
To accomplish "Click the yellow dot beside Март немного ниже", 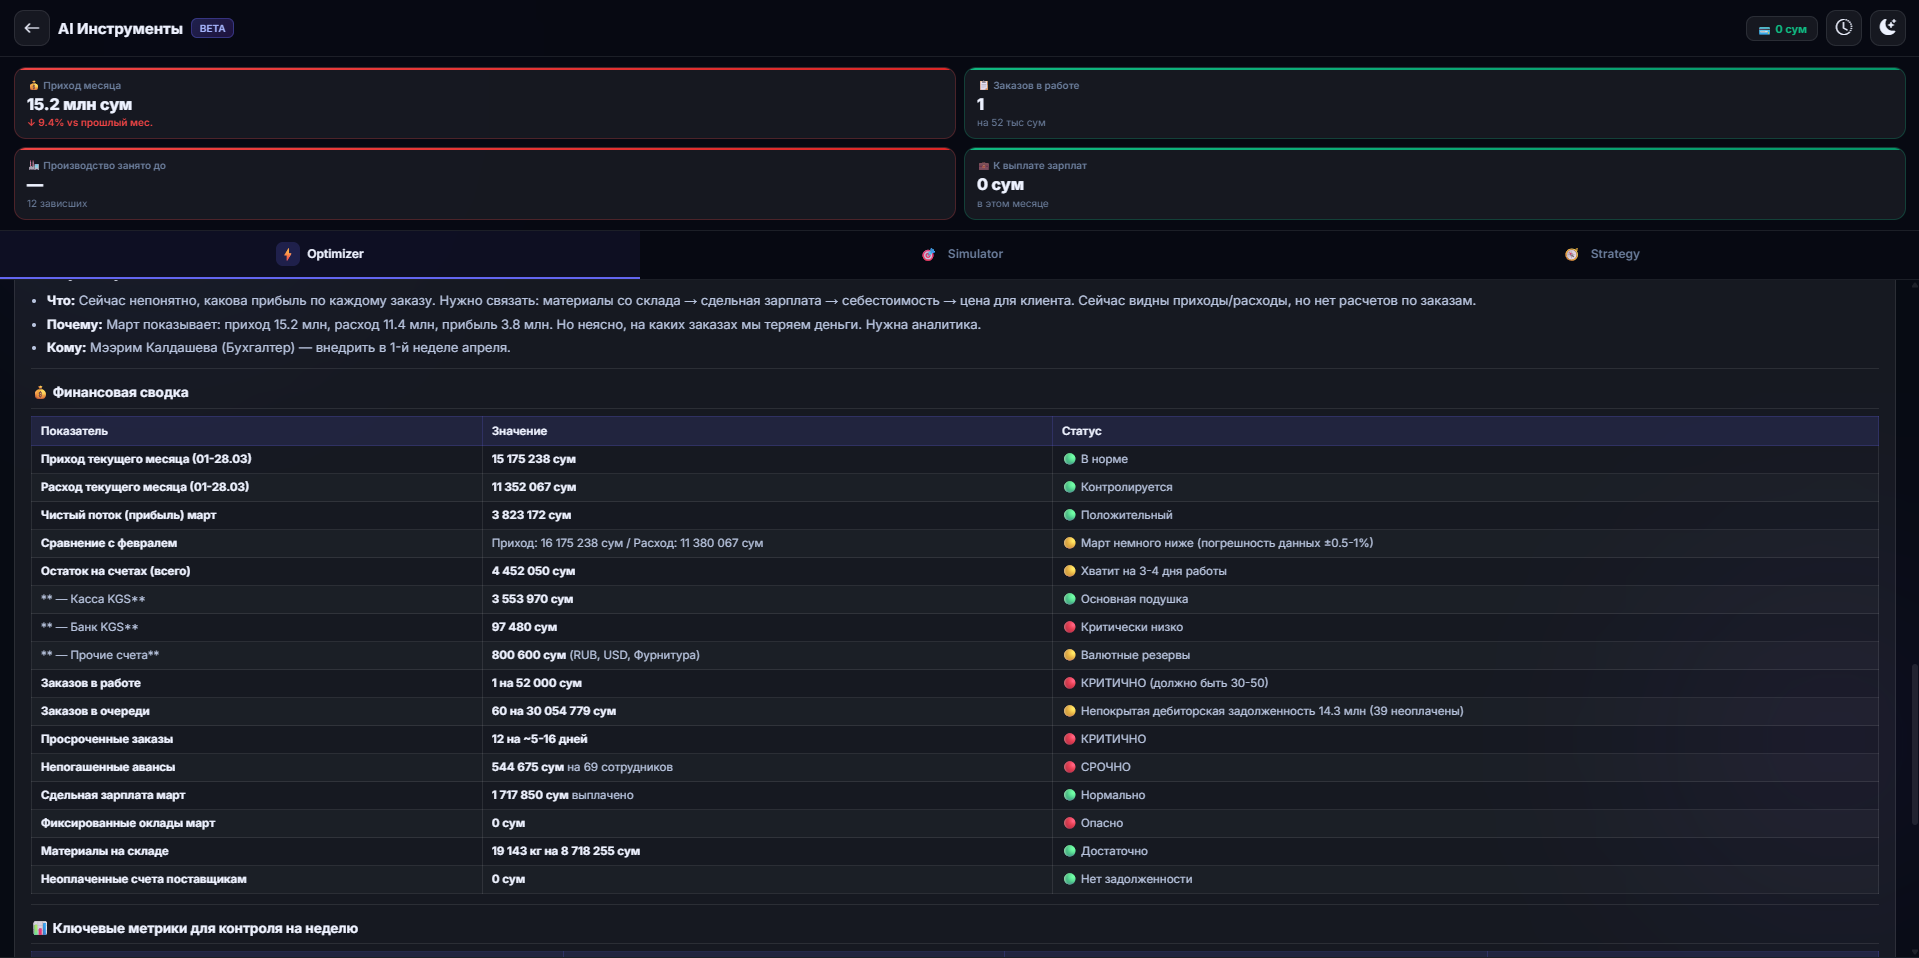I will [x=1069, y=543].
